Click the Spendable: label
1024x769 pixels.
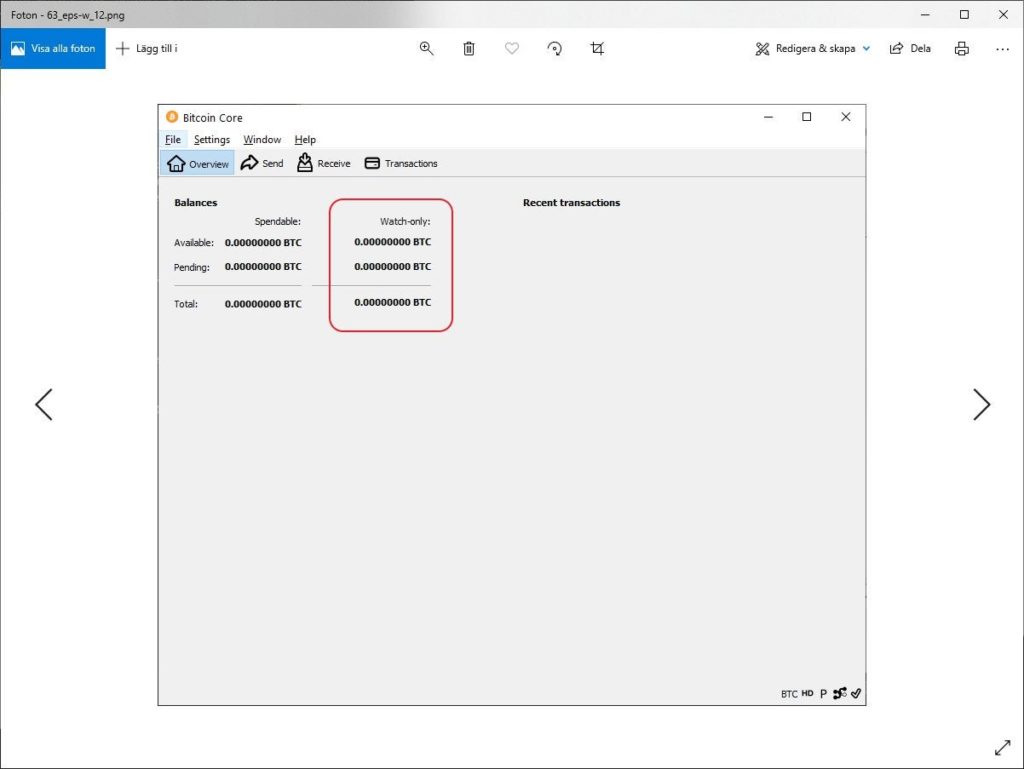278,221
